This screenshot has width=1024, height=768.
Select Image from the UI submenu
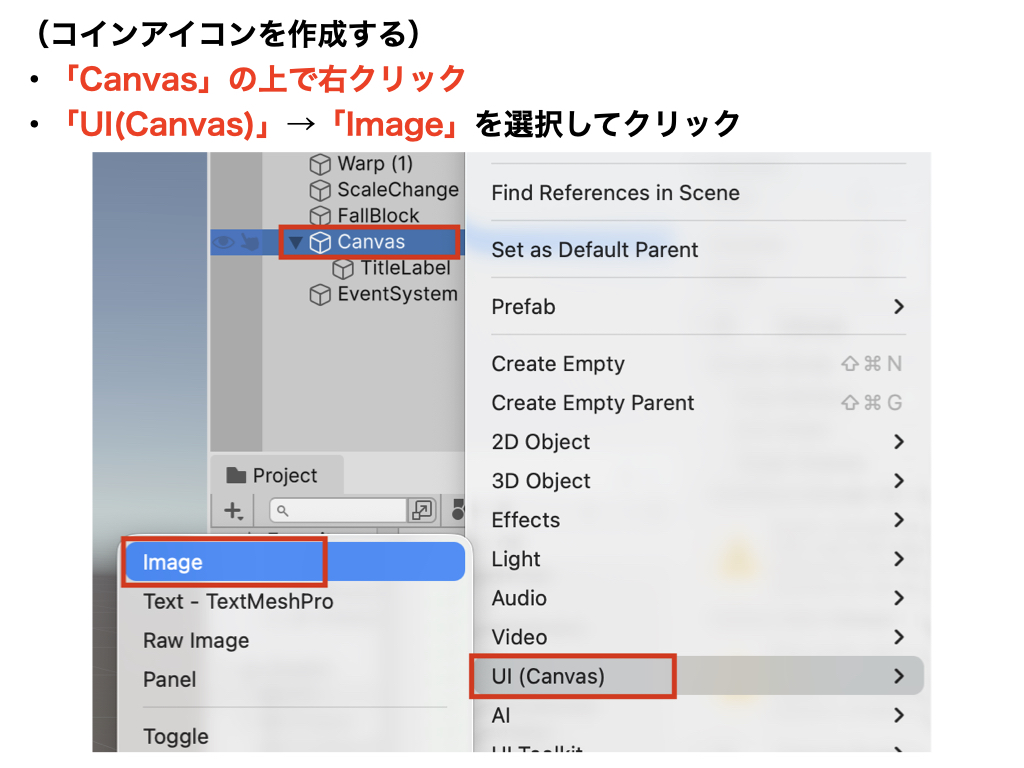[x=173, y=562]
